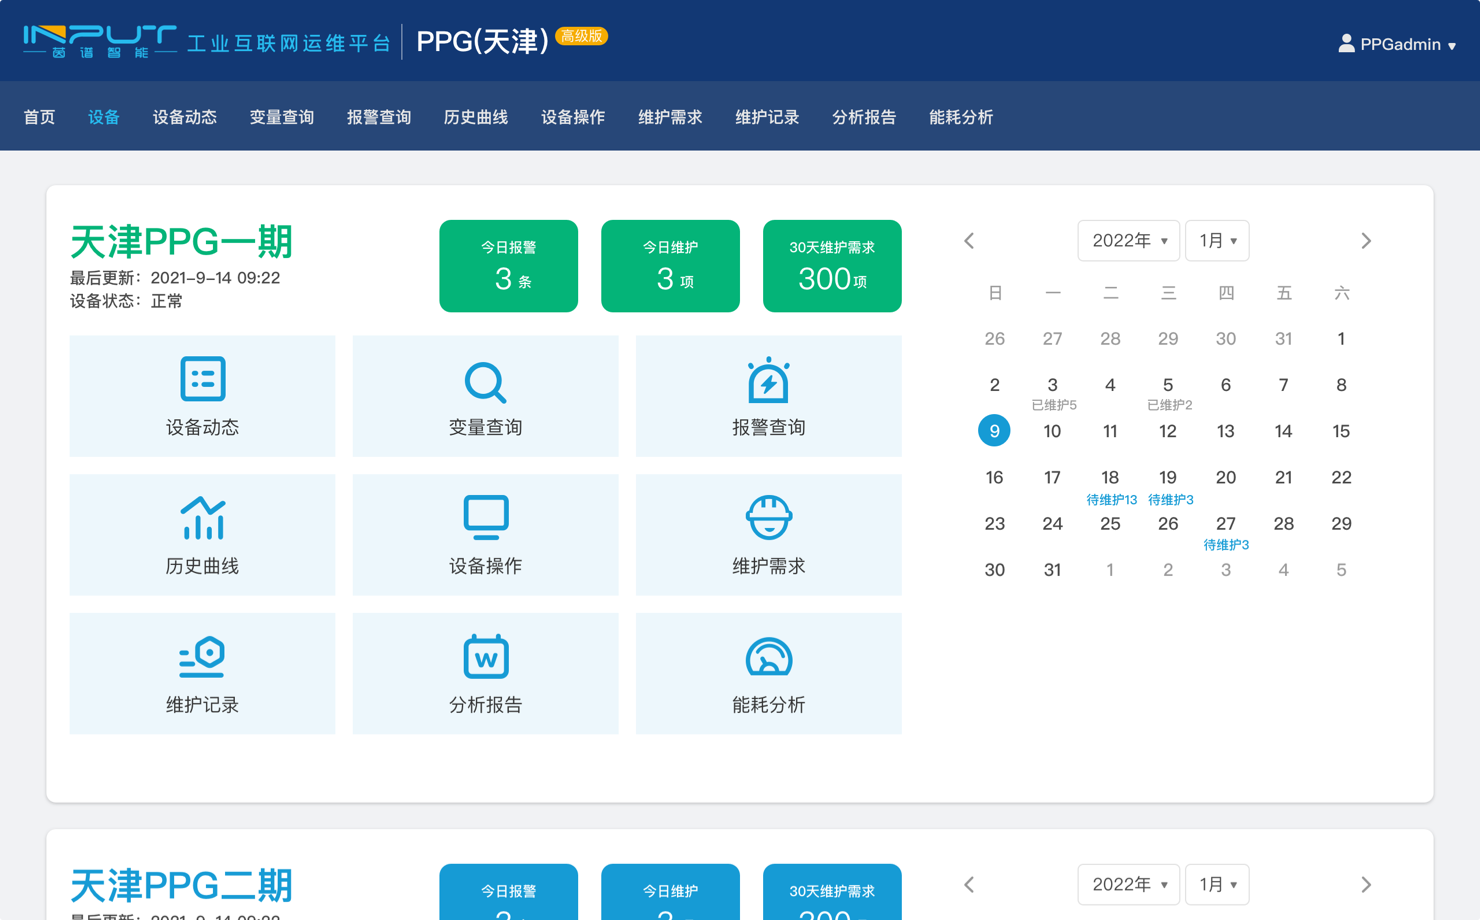Image resolution: width=1480 pixels, height=920 pixels.
Task: Go to previous month in 一期 calendar
Action: [x=969, y=241]
